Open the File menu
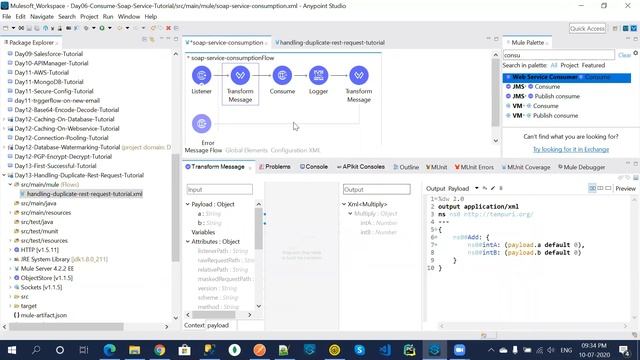 tap(7, 17)
